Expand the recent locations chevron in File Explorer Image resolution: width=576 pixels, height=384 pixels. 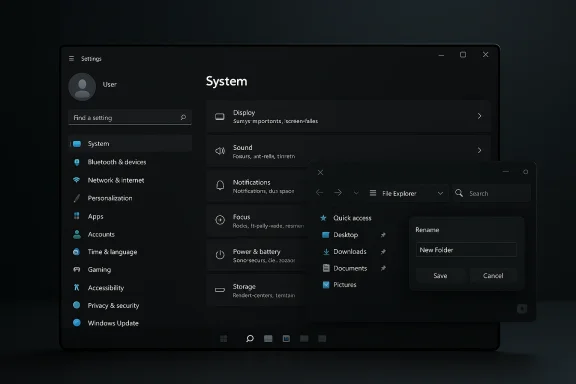pyautogui.click(x=356, y=193)
